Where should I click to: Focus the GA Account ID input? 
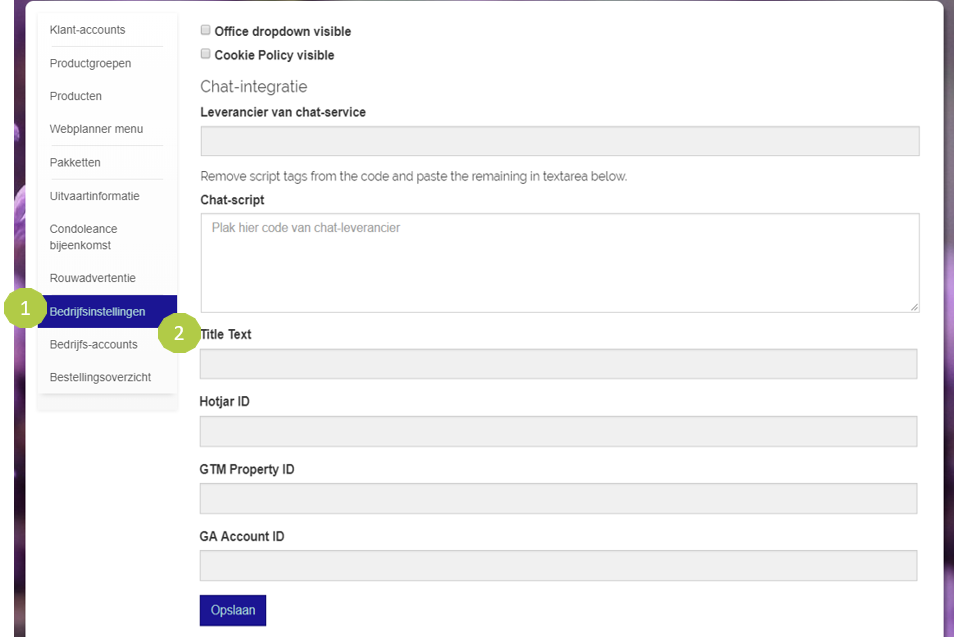tap(558, 565)
